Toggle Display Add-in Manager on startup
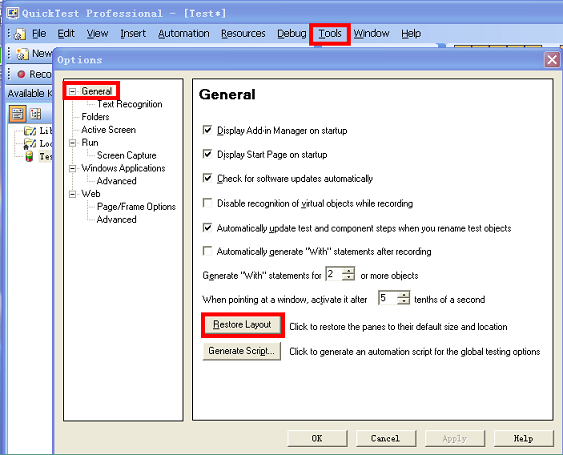Image resolution: width=563 pixels, height=455 pixels. click(207, 130)
